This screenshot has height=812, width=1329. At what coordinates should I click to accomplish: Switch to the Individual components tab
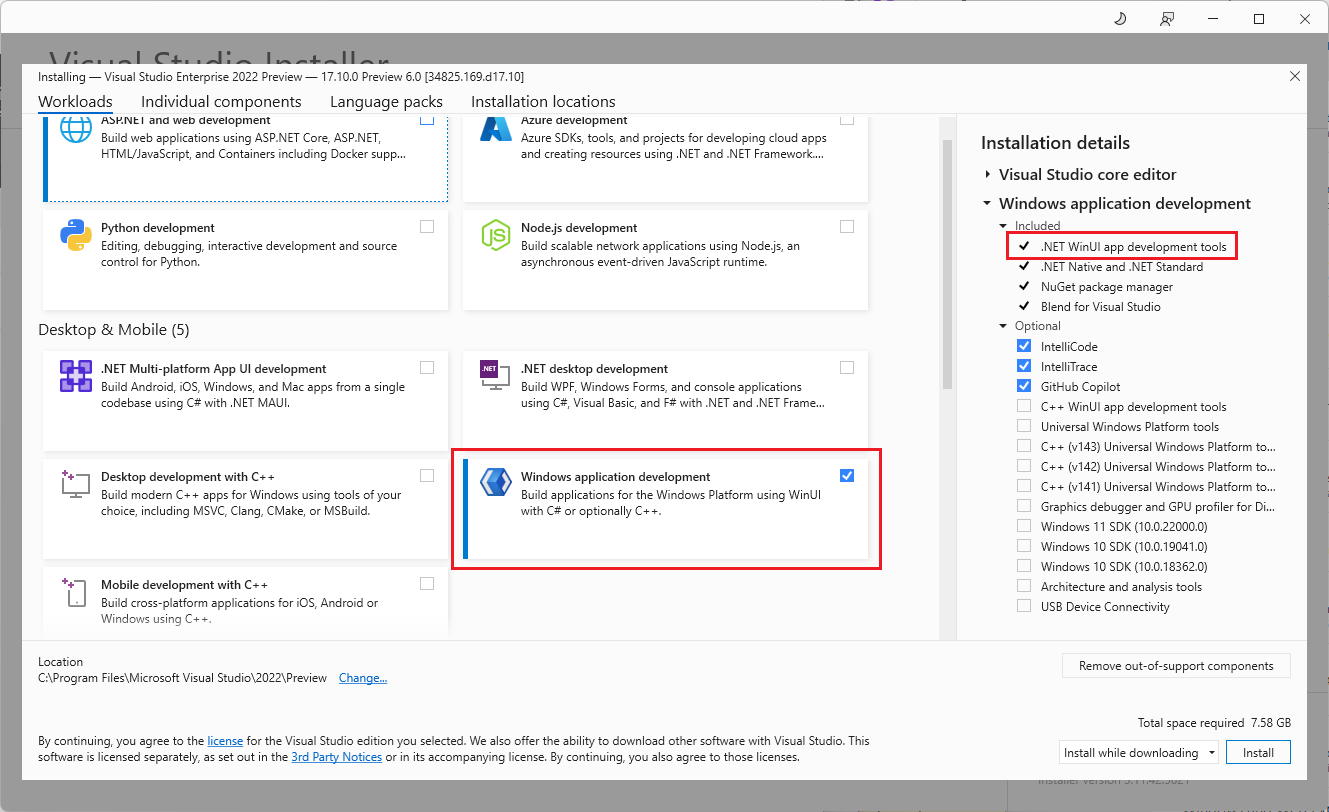221,101
